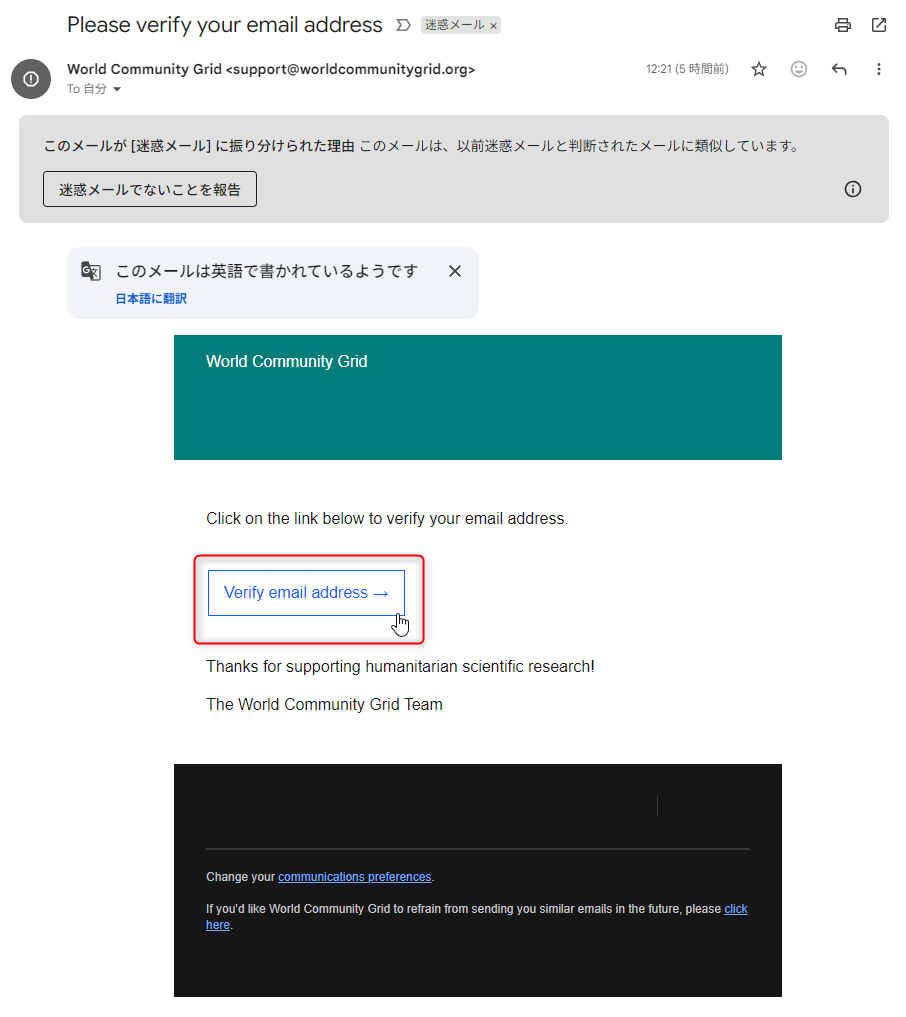The width and height of the screenshot is (906, 1017).
Task: Click the translate icon in language banner
Action: [x=91, y=271]
